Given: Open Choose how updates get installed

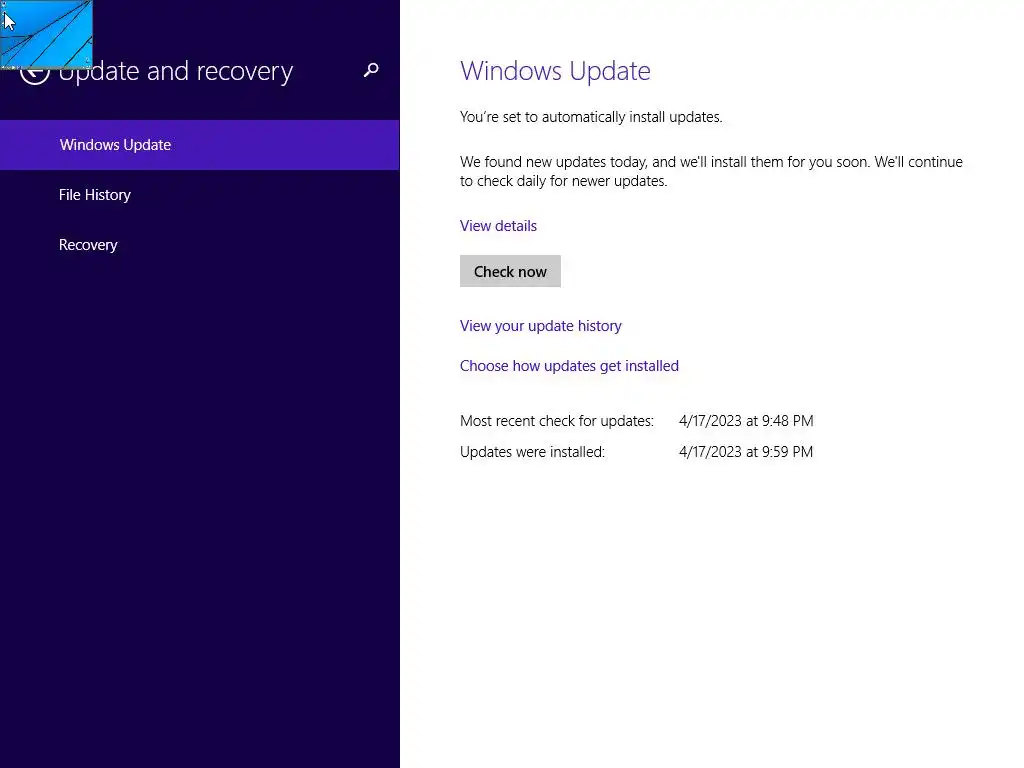Looking at the screenshot, I should pyautogui.click(x=569, y=366).
